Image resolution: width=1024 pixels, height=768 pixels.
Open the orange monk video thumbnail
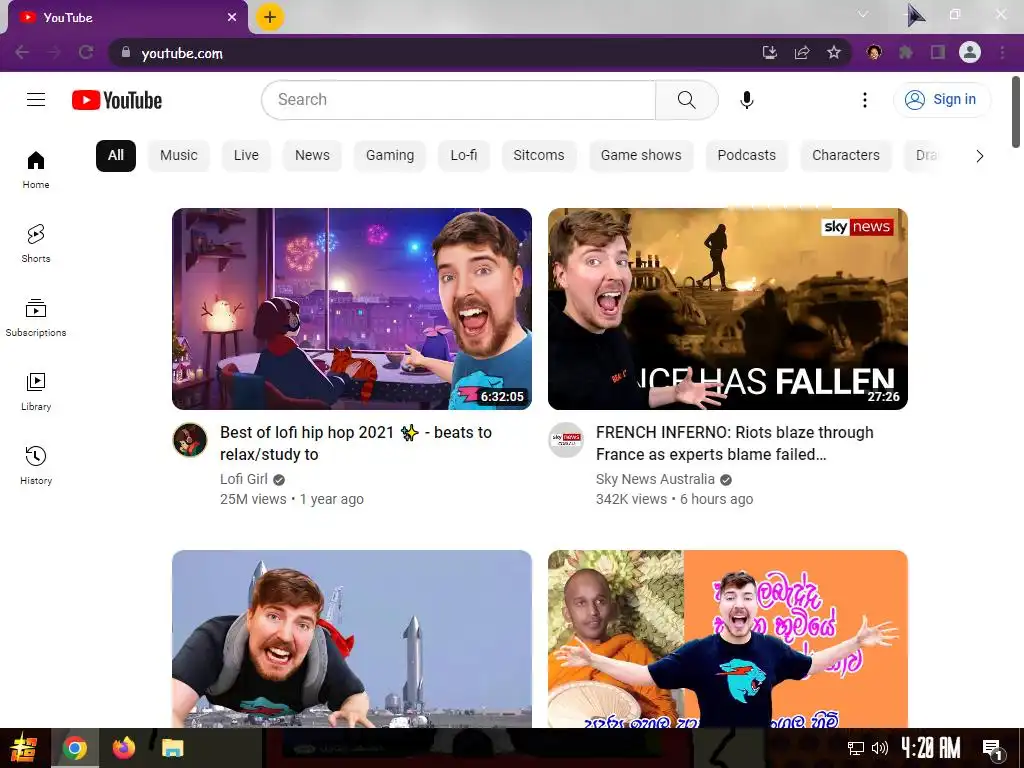(x=728, y=639)
